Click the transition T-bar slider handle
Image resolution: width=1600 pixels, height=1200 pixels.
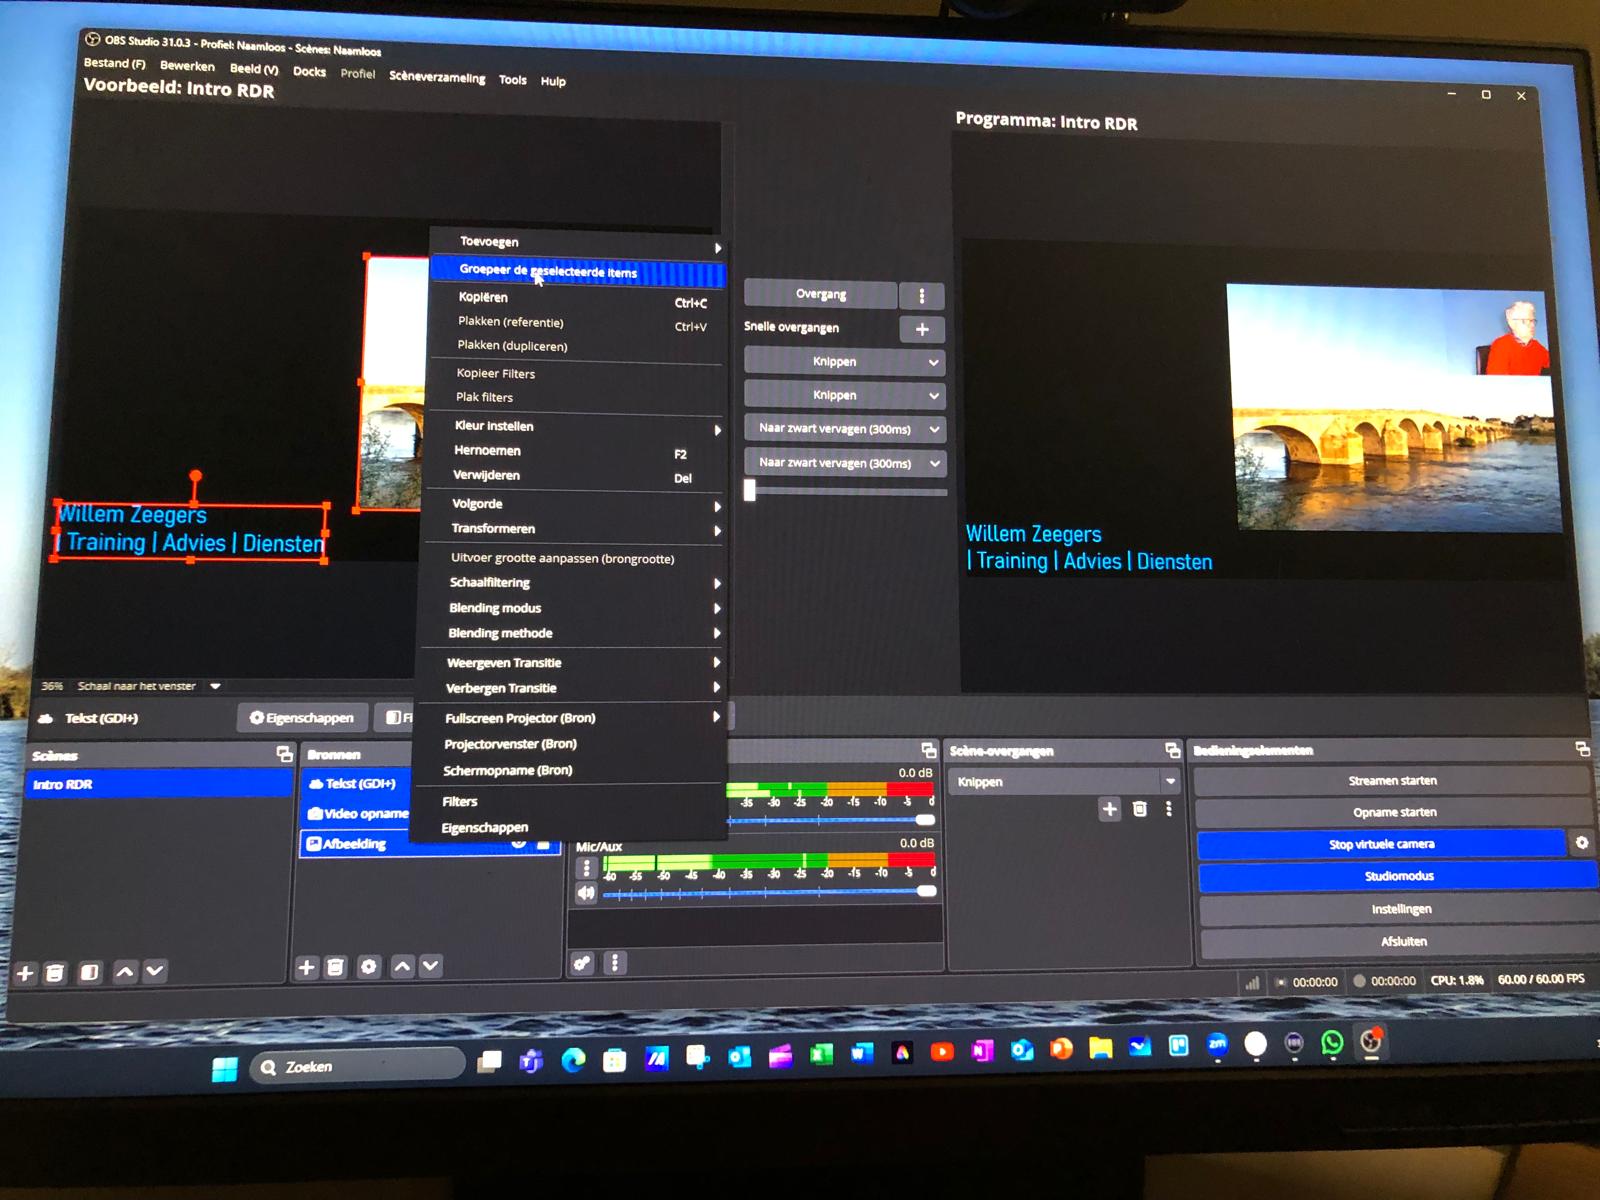click(x=750, y=490)
